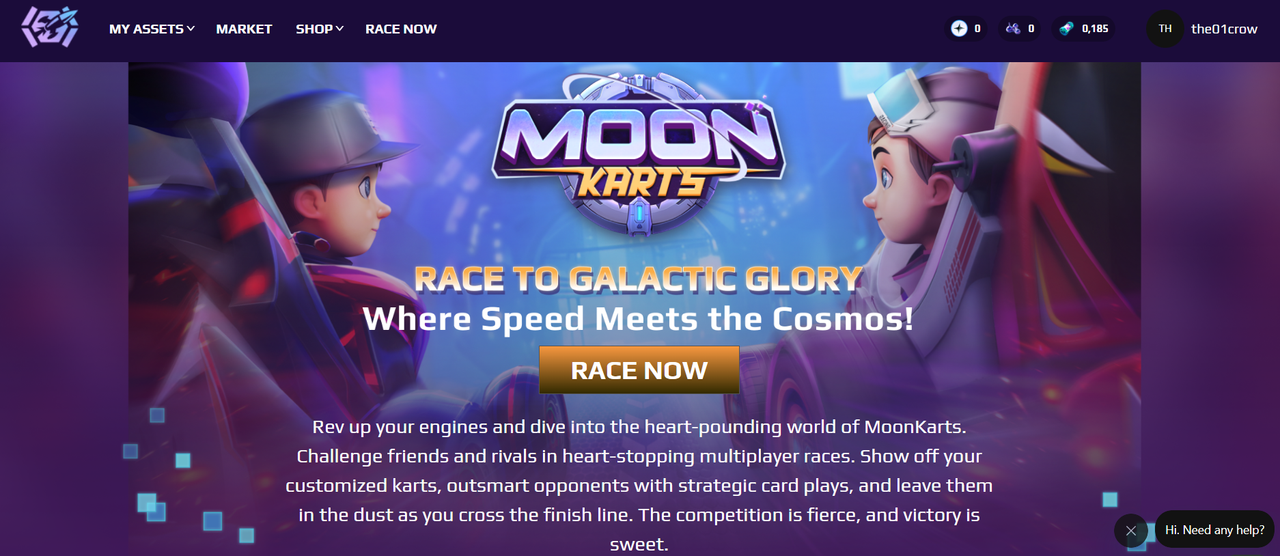Screen dimensions: 1280x556
Task: Expand the MY ASSETS dropdown chevron
Action: tap(191, 29)
